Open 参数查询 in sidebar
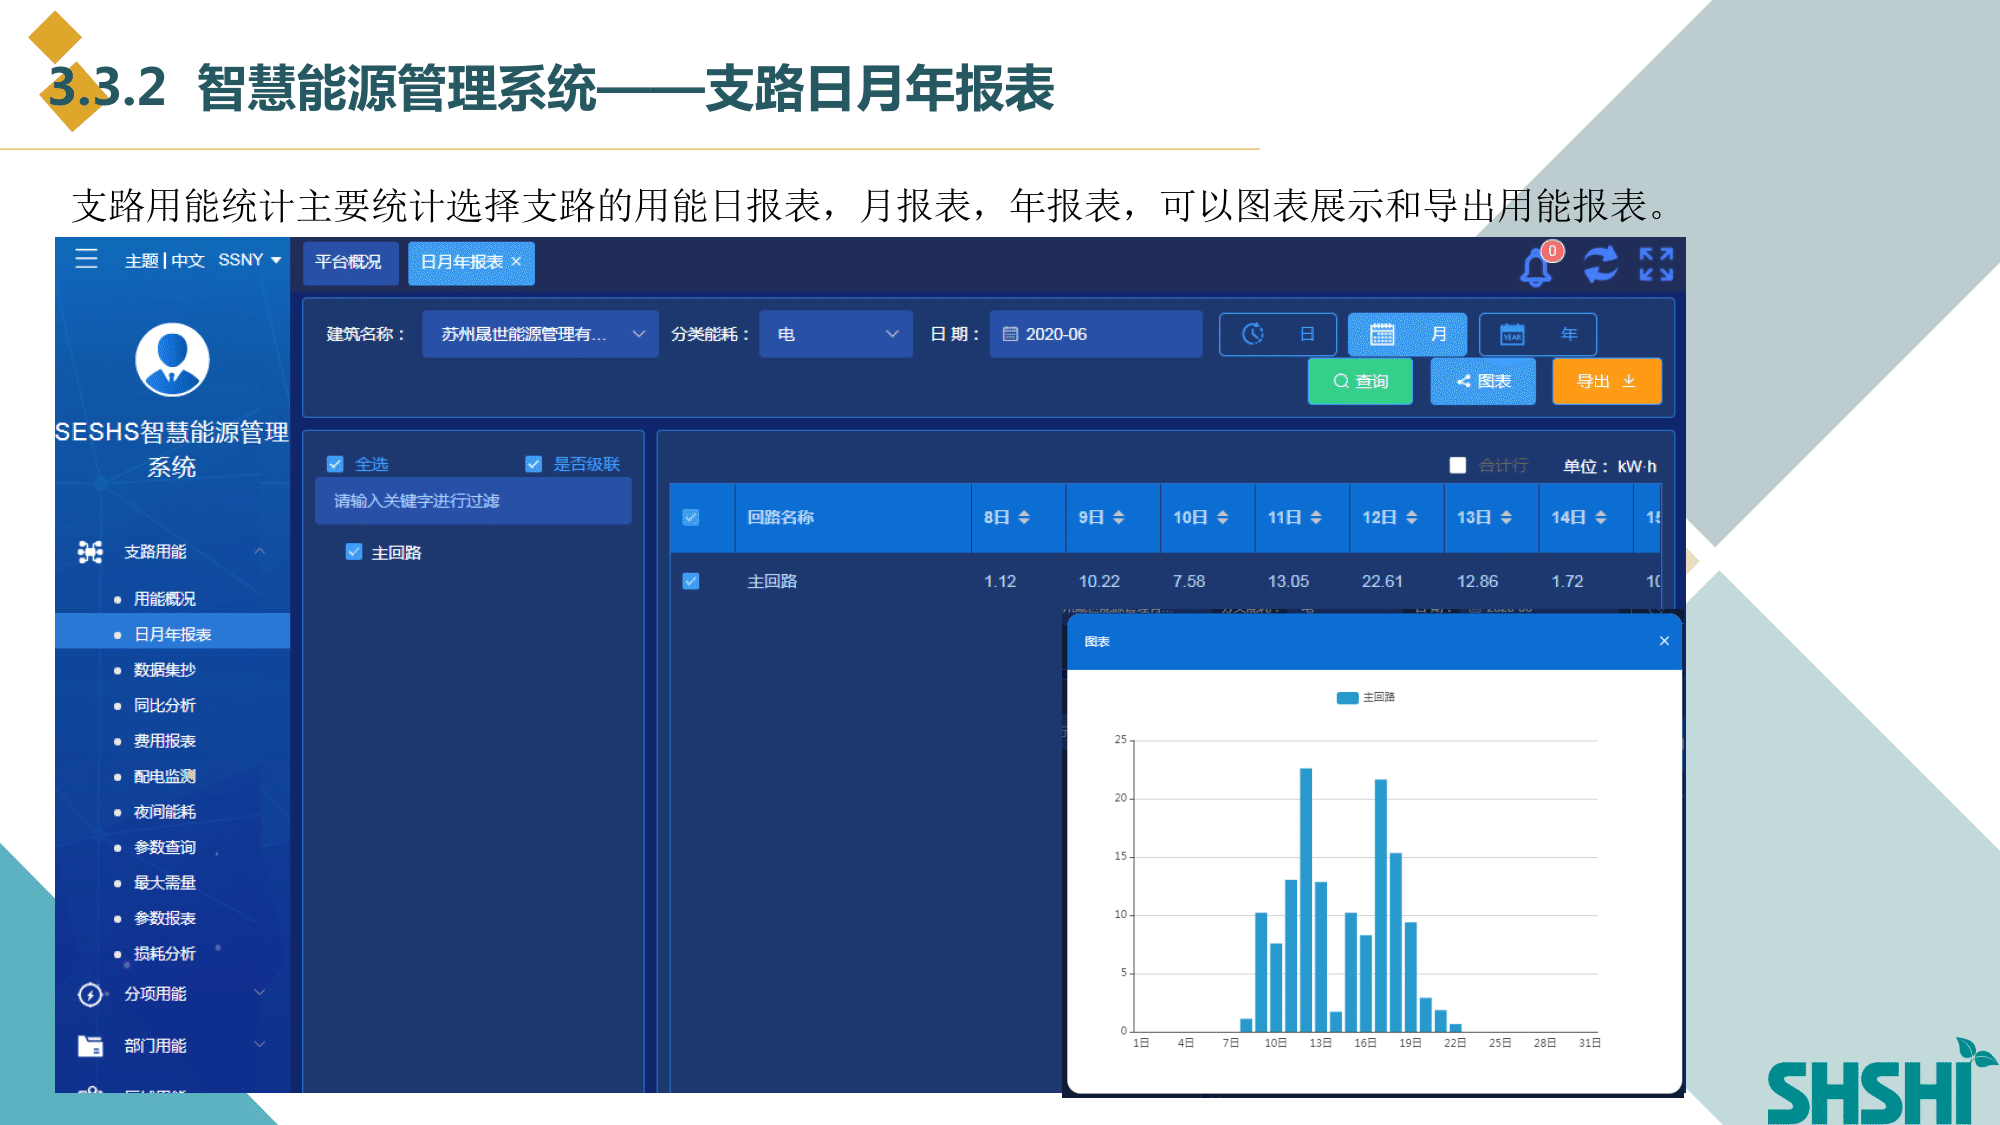This screenshot has height=1125, width=2000. tap(165, 848)
